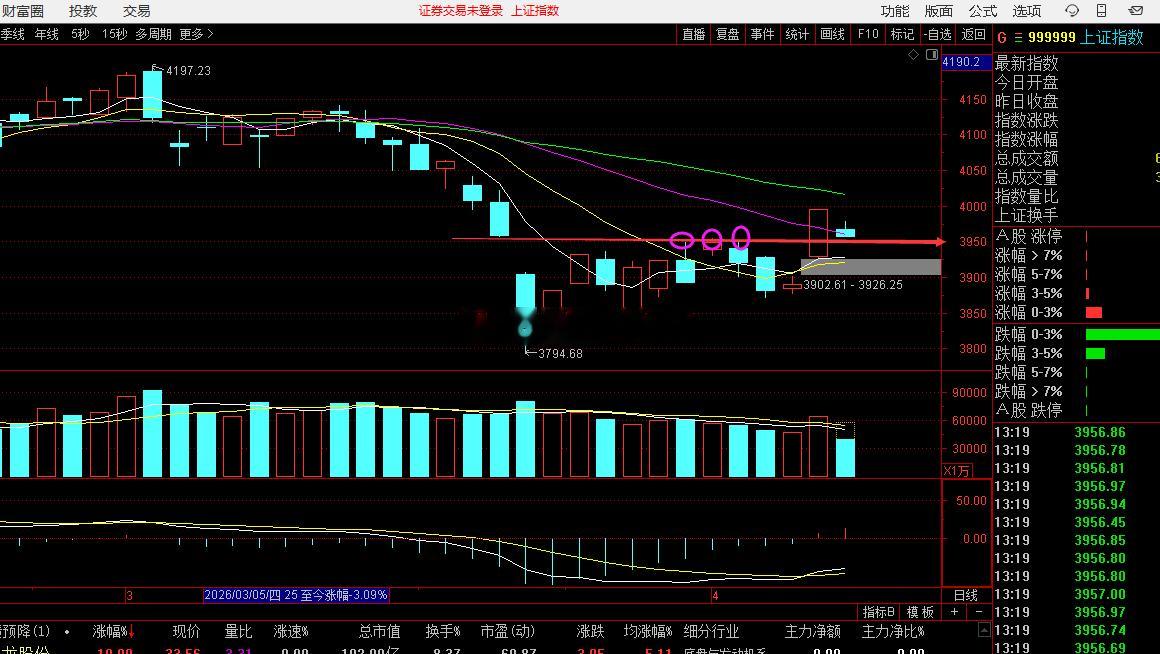Sort list by 量比 column
This screenshot has width=1160, height=654.
[238, 632]
